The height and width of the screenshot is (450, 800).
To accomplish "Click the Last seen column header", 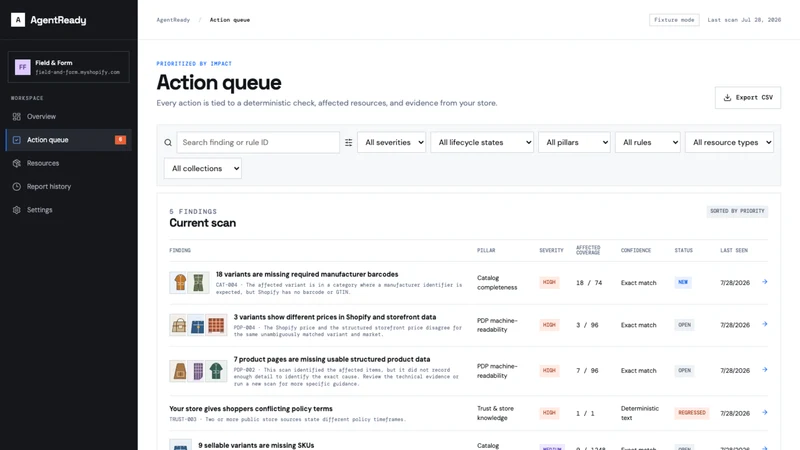I will click(734, 251).
